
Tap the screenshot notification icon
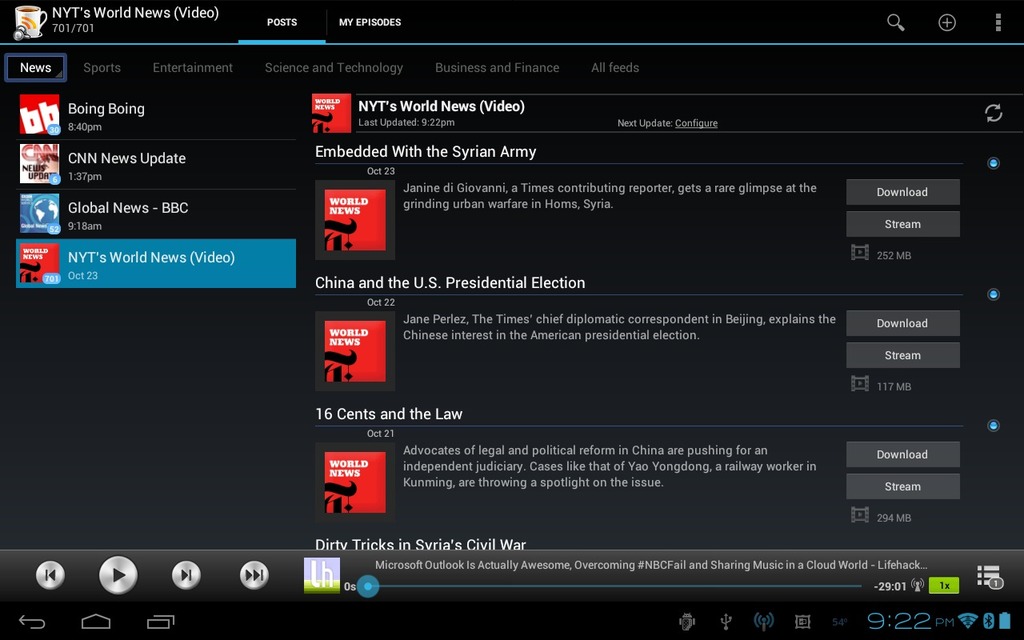tap(803, 622)
